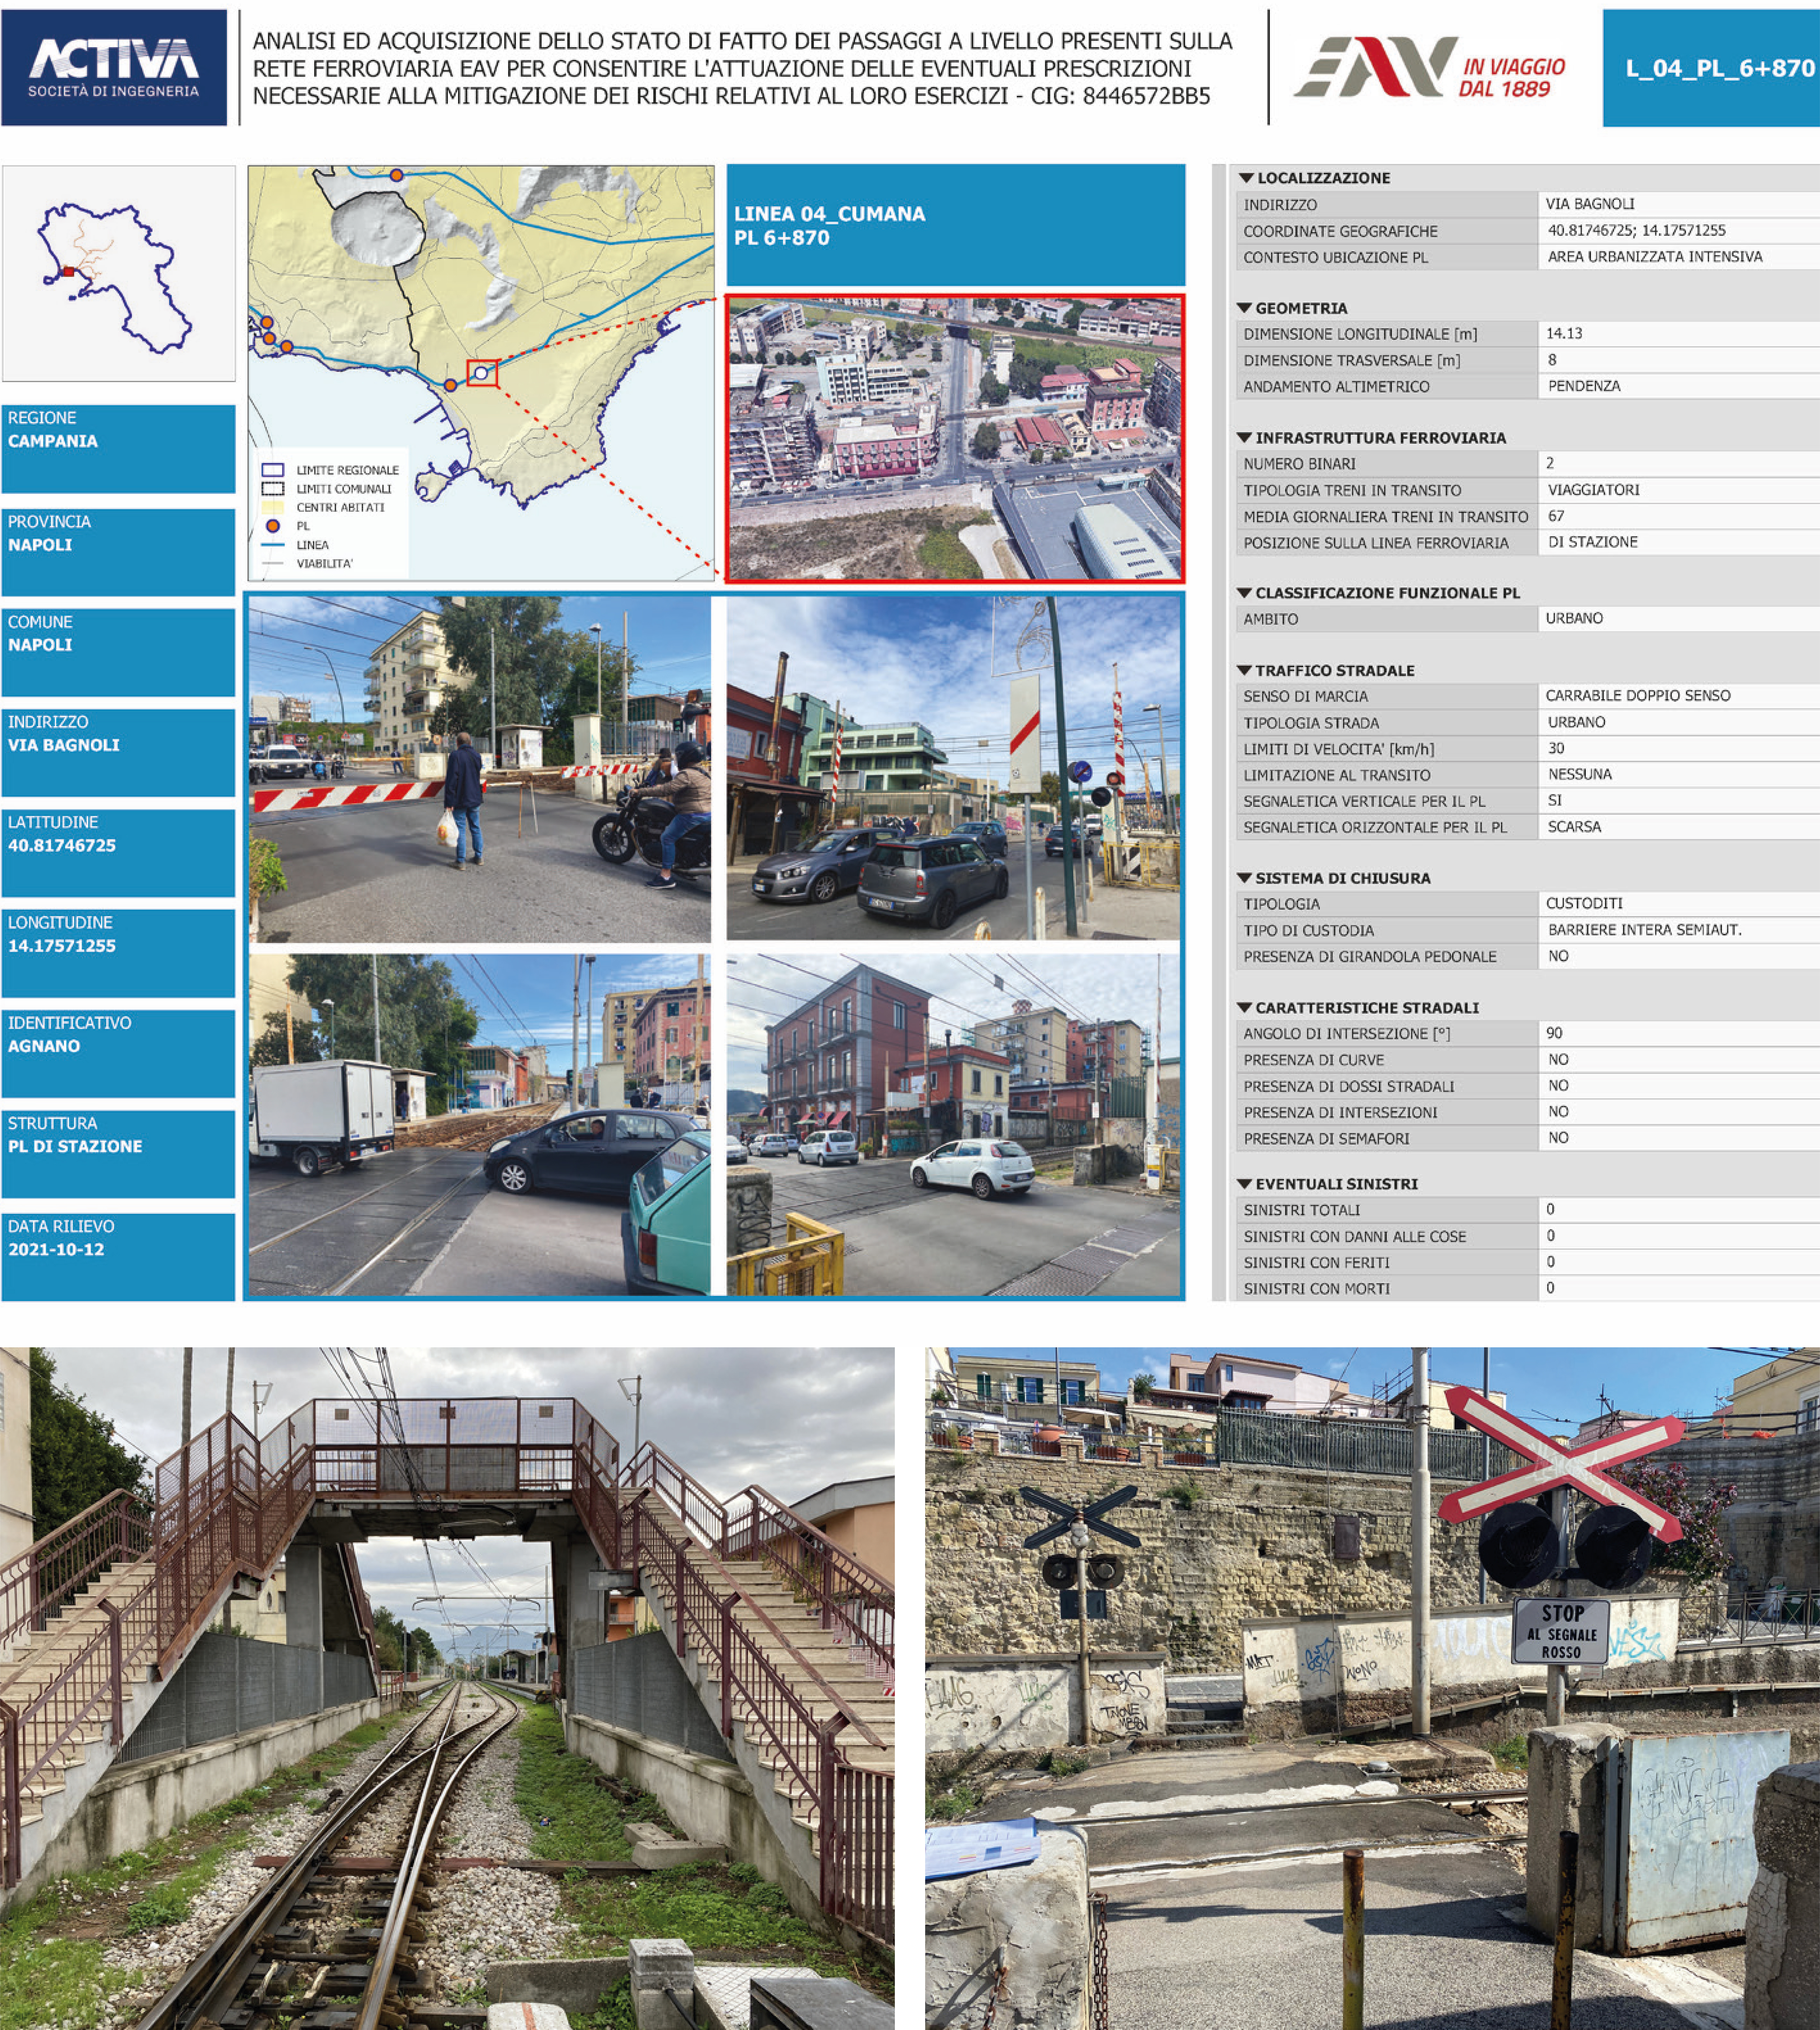Click the LINEA 04_CUMANA PL 6+870 title banner
Screen dimensions: 1820x2030
coord(955,225)
